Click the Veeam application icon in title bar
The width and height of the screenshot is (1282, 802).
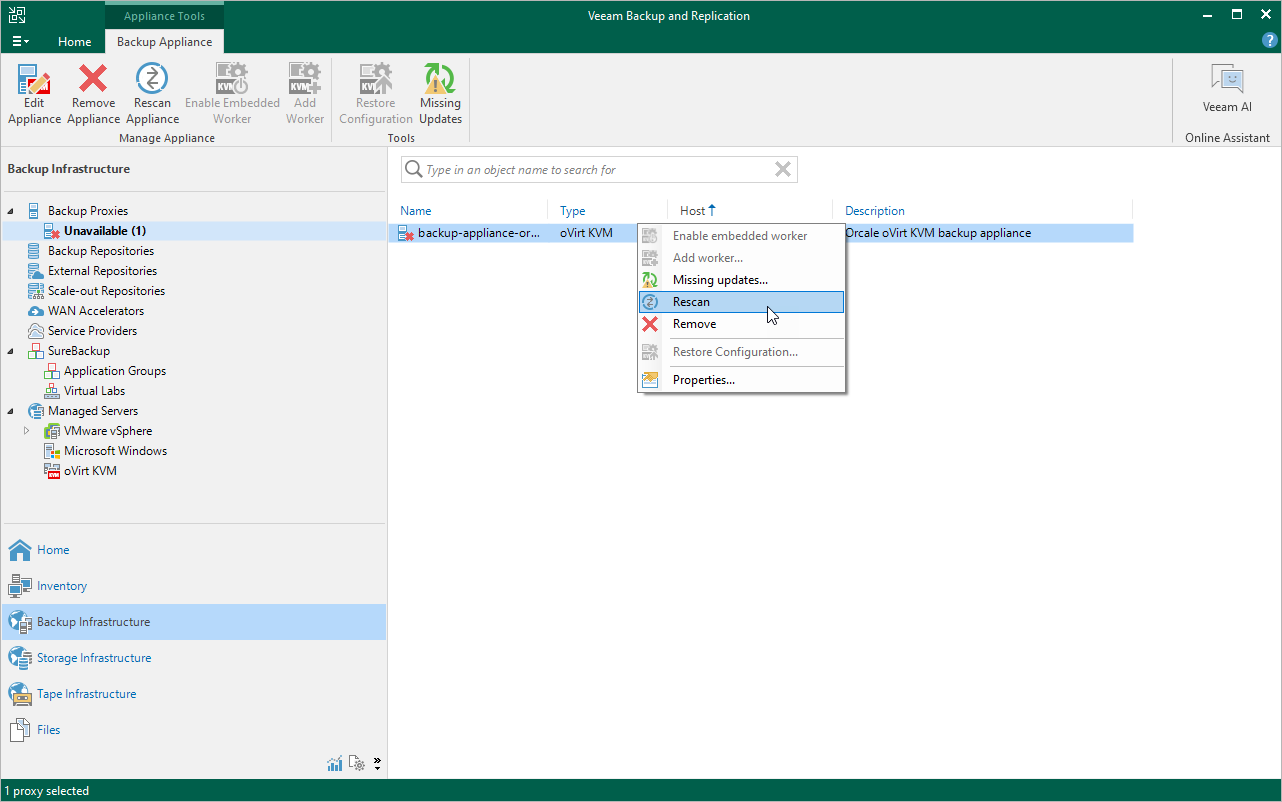15,15
